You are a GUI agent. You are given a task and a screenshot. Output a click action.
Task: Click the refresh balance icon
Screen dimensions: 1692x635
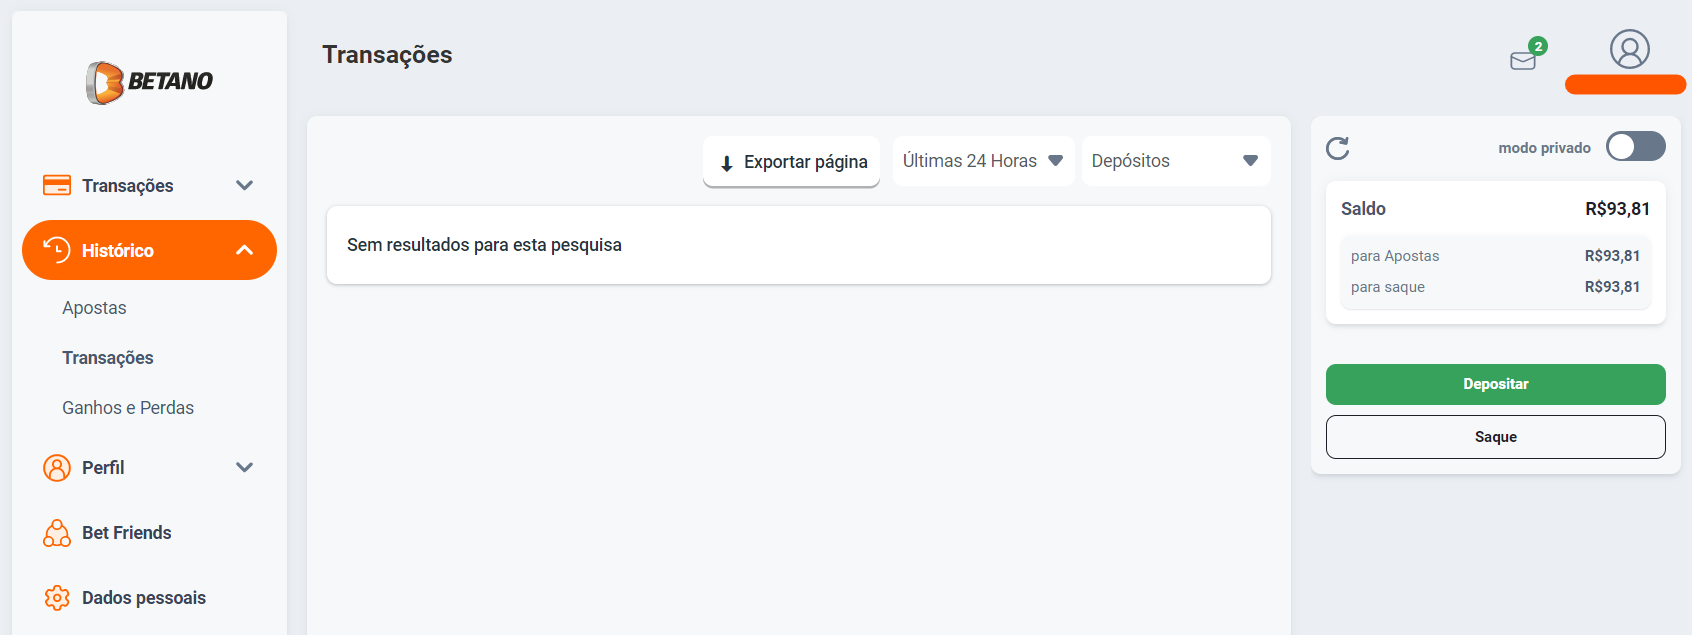click(x=1337, y=149)
